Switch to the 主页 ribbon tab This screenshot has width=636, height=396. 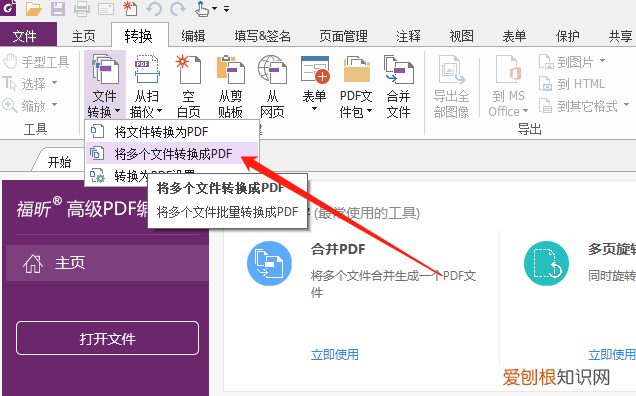coord(84,37)
